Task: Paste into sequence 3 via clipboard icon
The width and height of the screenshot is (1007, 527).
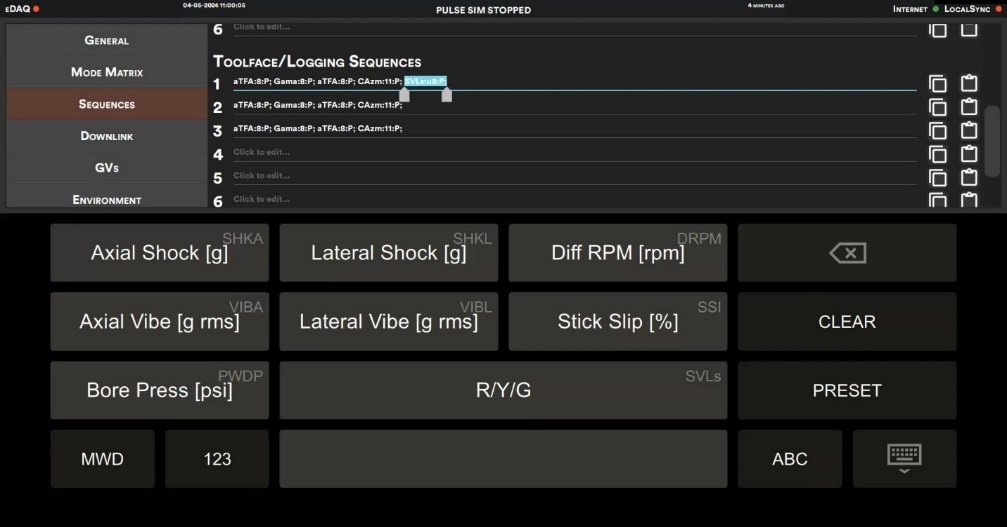Action: [x=968, y=130]
